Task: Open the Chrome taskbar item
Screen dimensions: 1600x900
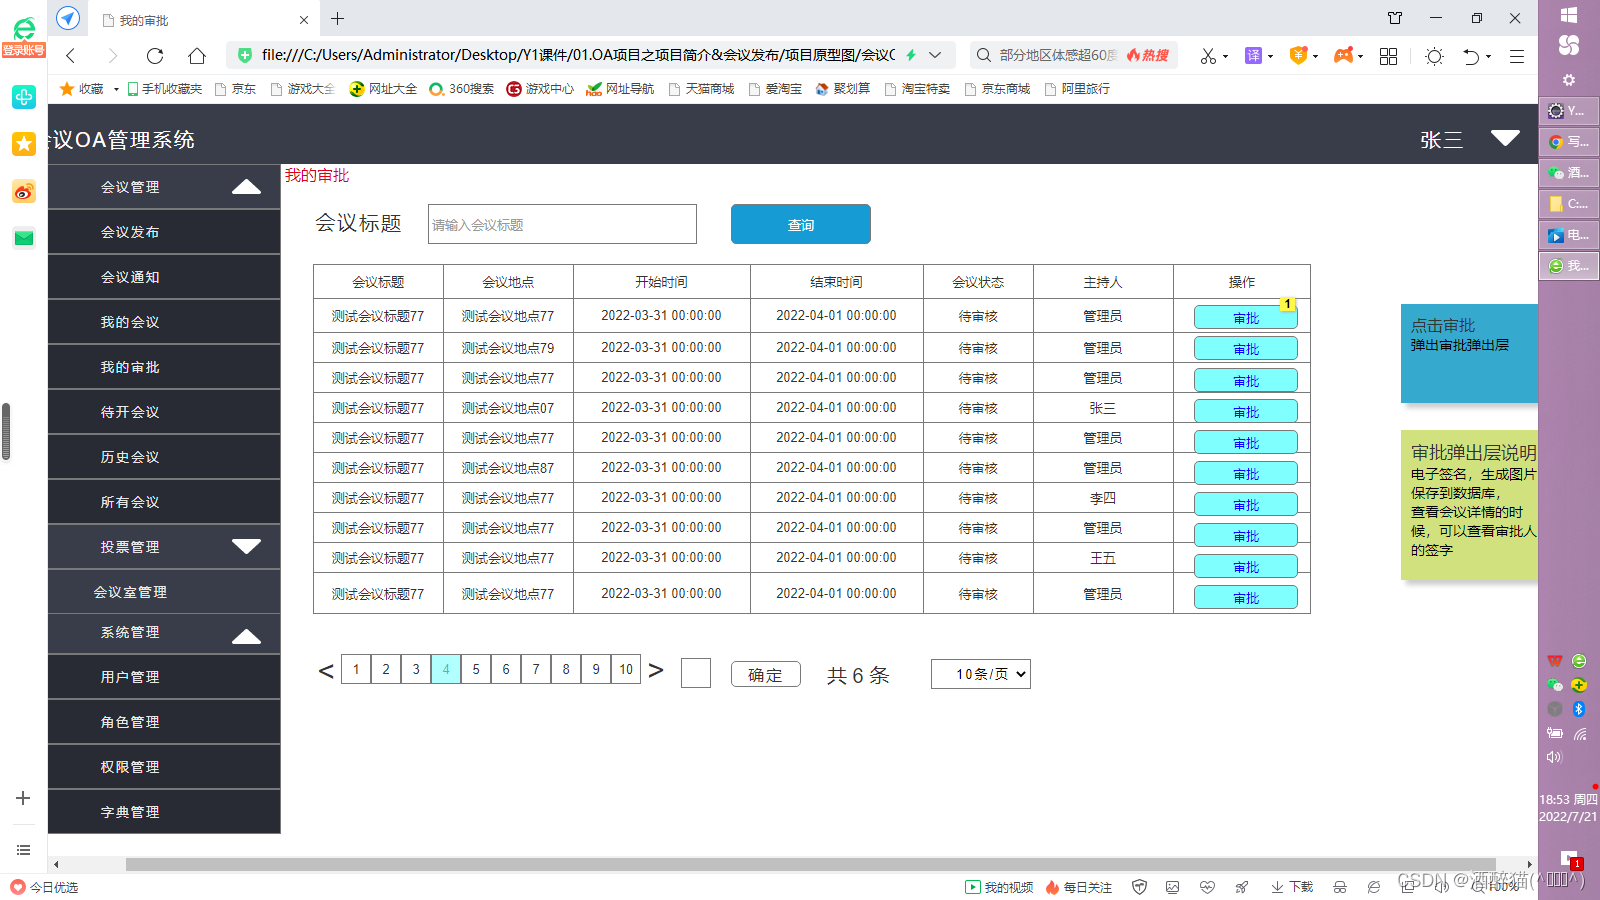Action: (1568, 142)
